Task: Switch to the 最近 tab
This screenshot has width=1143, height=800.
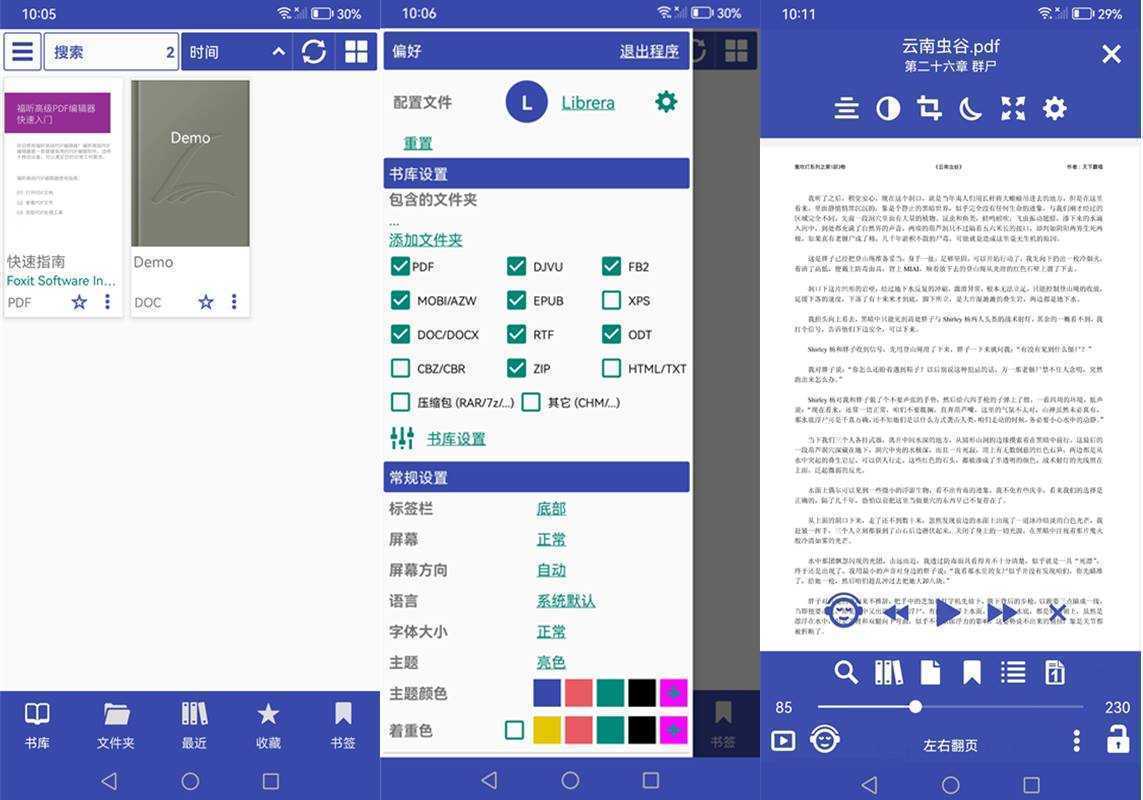Action: [192, 721]
